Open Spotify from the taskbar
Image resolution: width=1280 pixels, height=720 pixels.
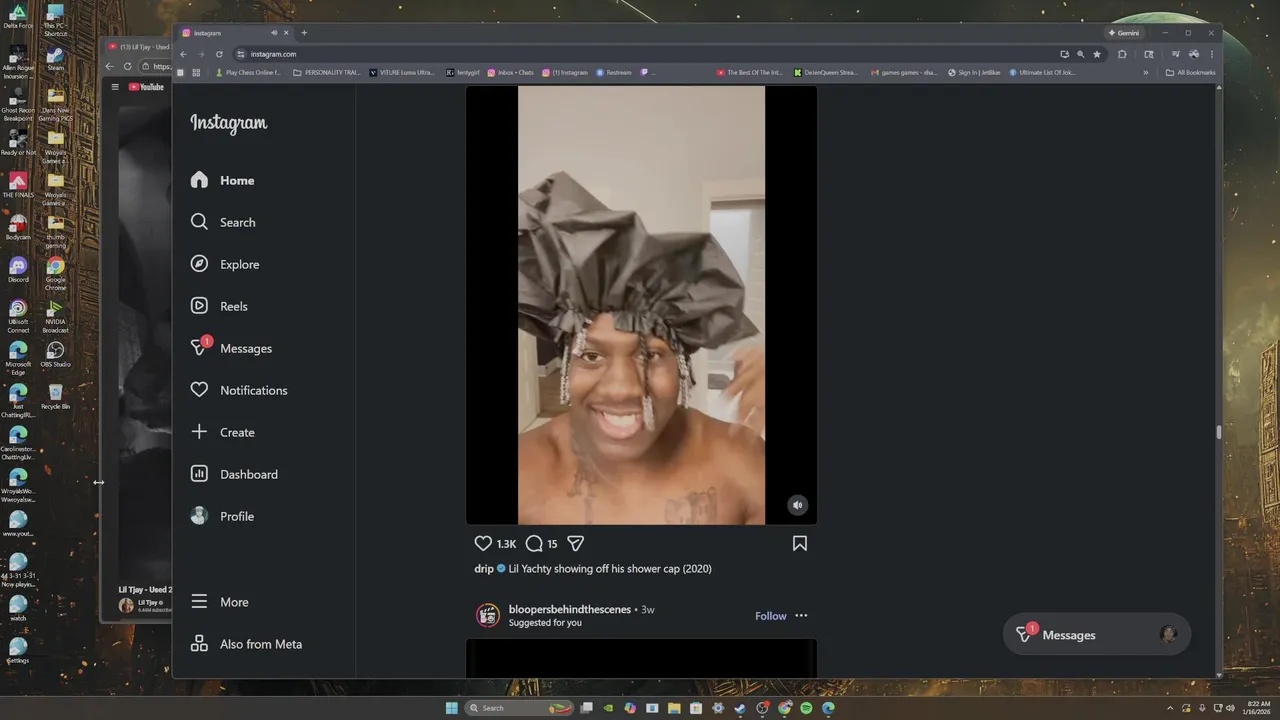[x=806, y=708]
